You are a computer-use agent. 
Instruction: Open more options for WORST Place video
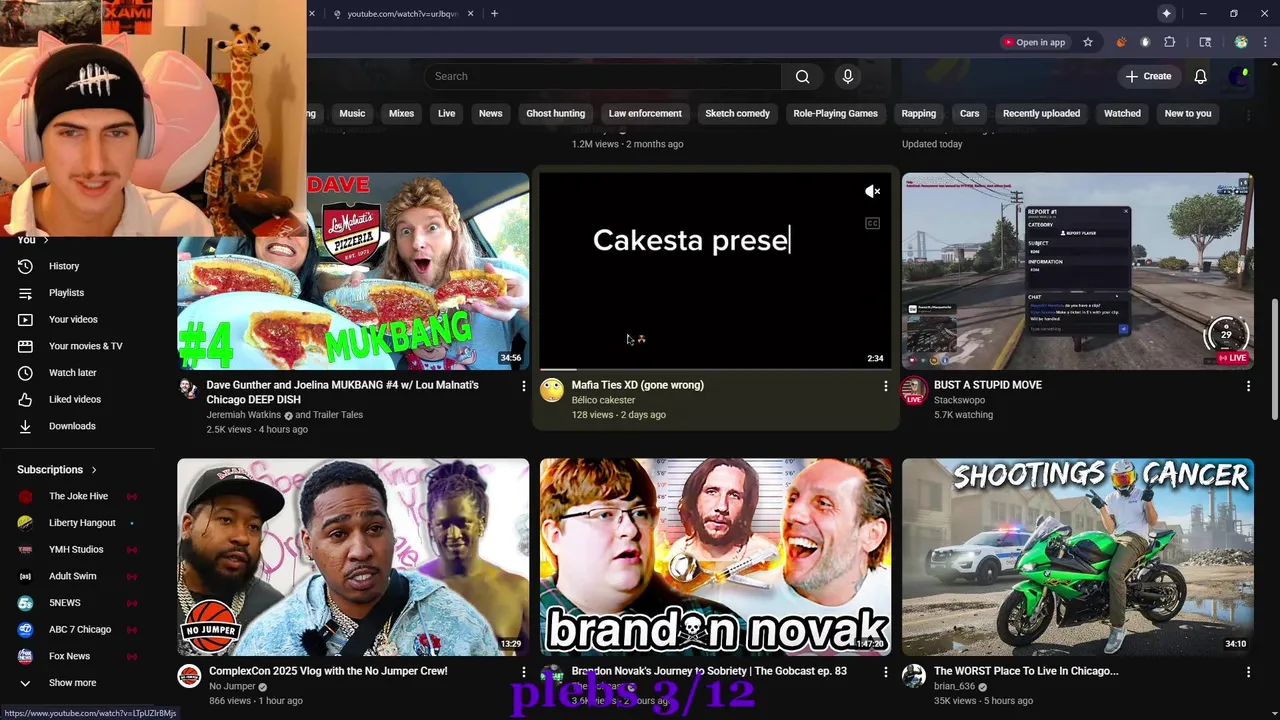click(1248, 672)
